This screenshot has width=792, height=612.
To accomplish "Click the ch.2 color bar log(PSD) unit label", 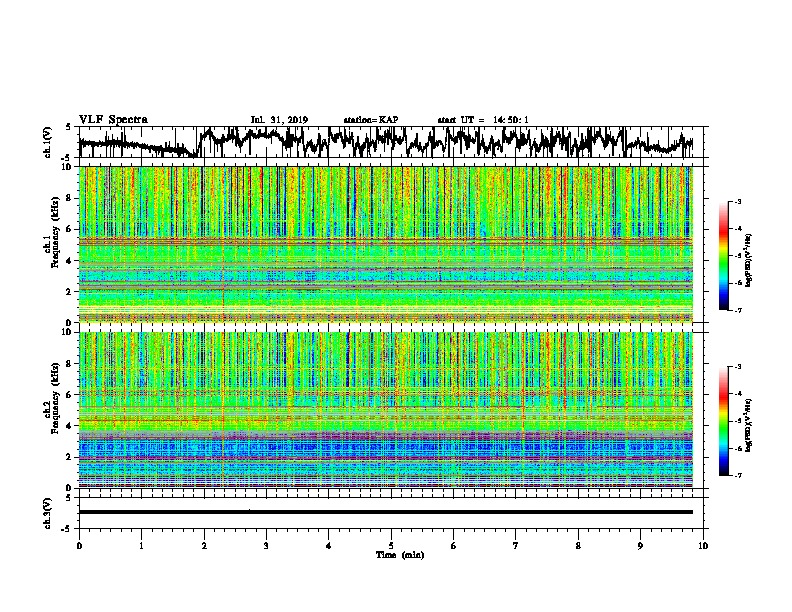I will (749, 425).
